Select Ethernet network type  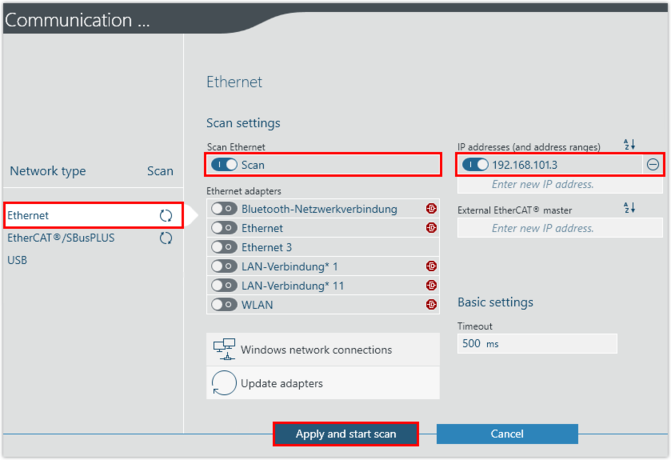[x=28, y=215]
